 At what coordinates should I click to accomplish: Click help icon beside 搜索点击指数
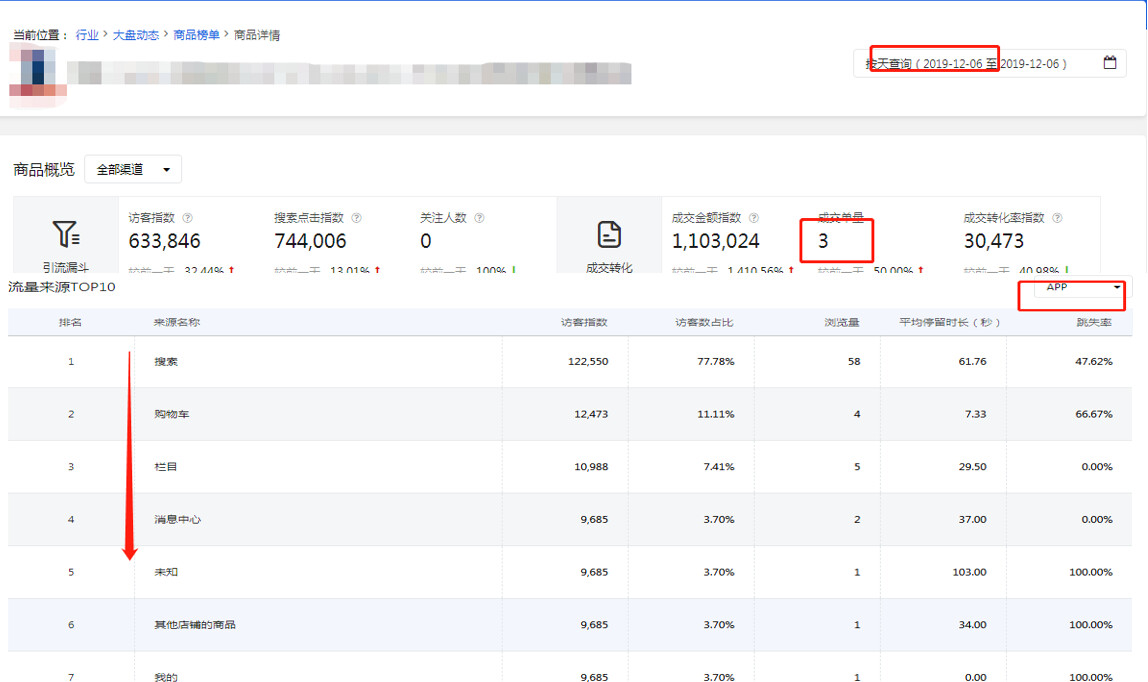coord(356,218)
